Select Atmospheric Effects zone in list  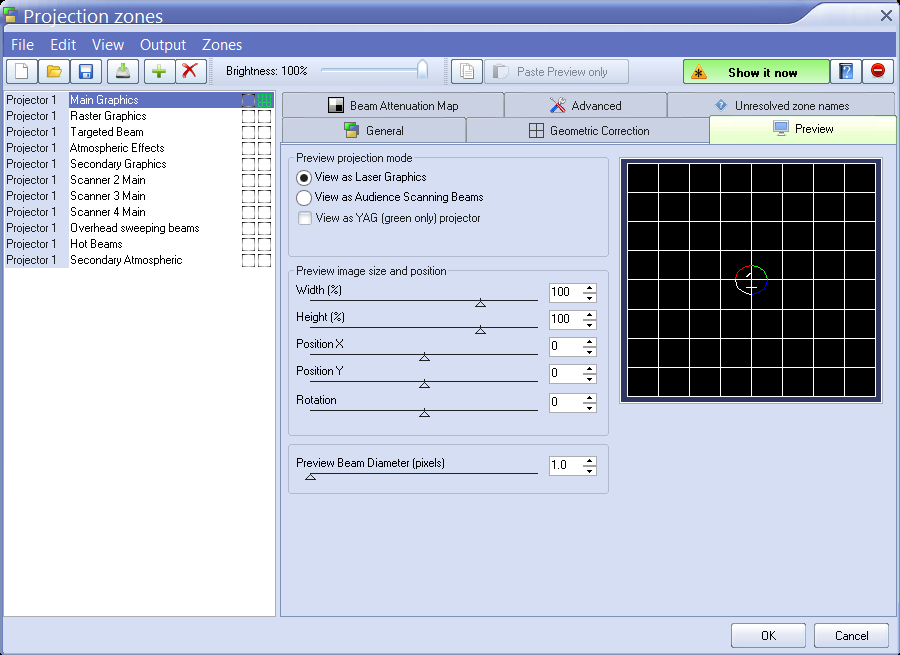click(x=117, y=148)
